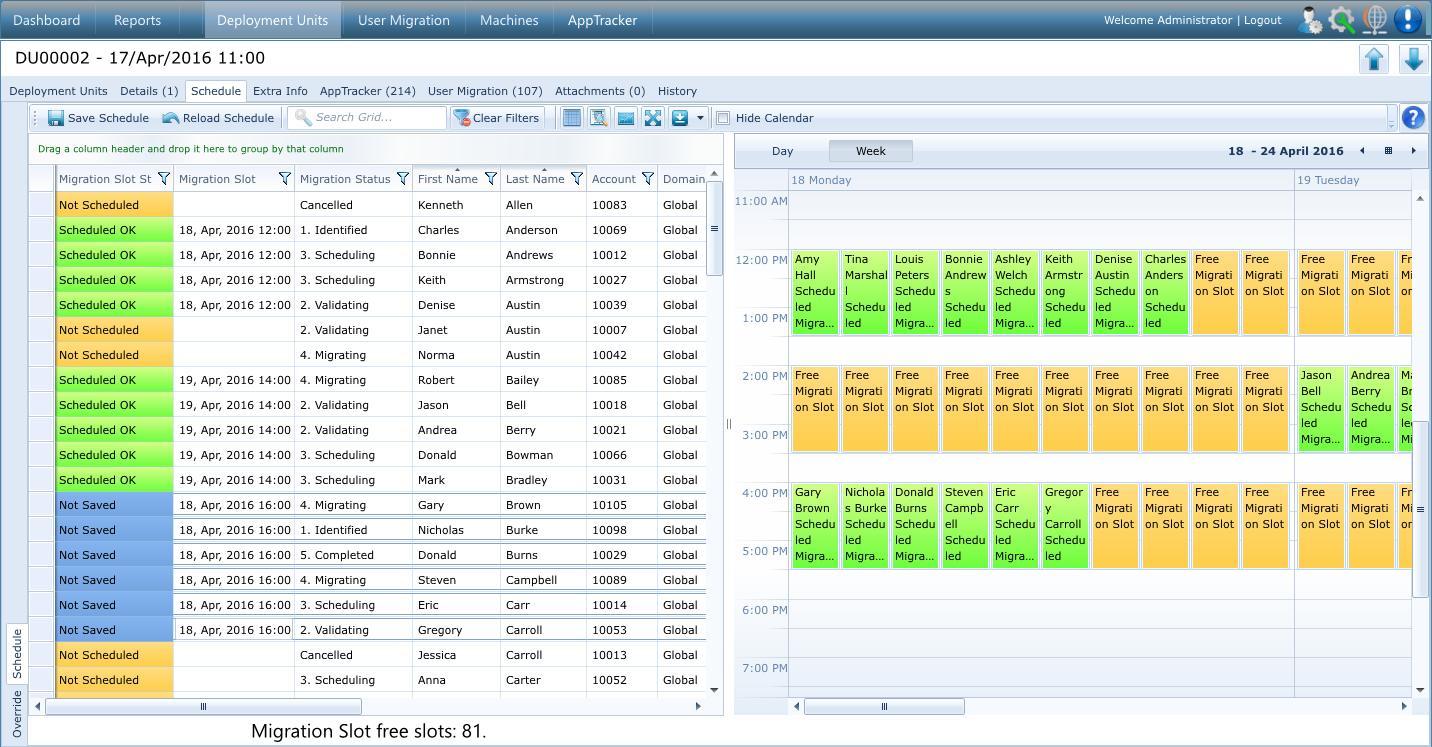Go to next calendar week
The height and width of the screenshot is (747, 1432).
1413,151
